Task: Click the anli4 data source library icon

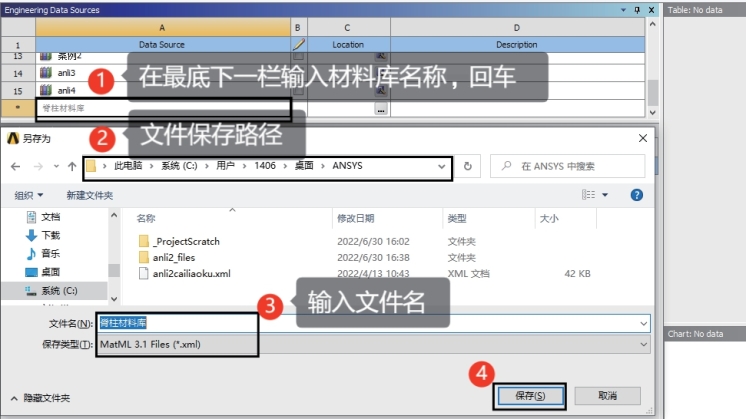Action: point(46,90)
